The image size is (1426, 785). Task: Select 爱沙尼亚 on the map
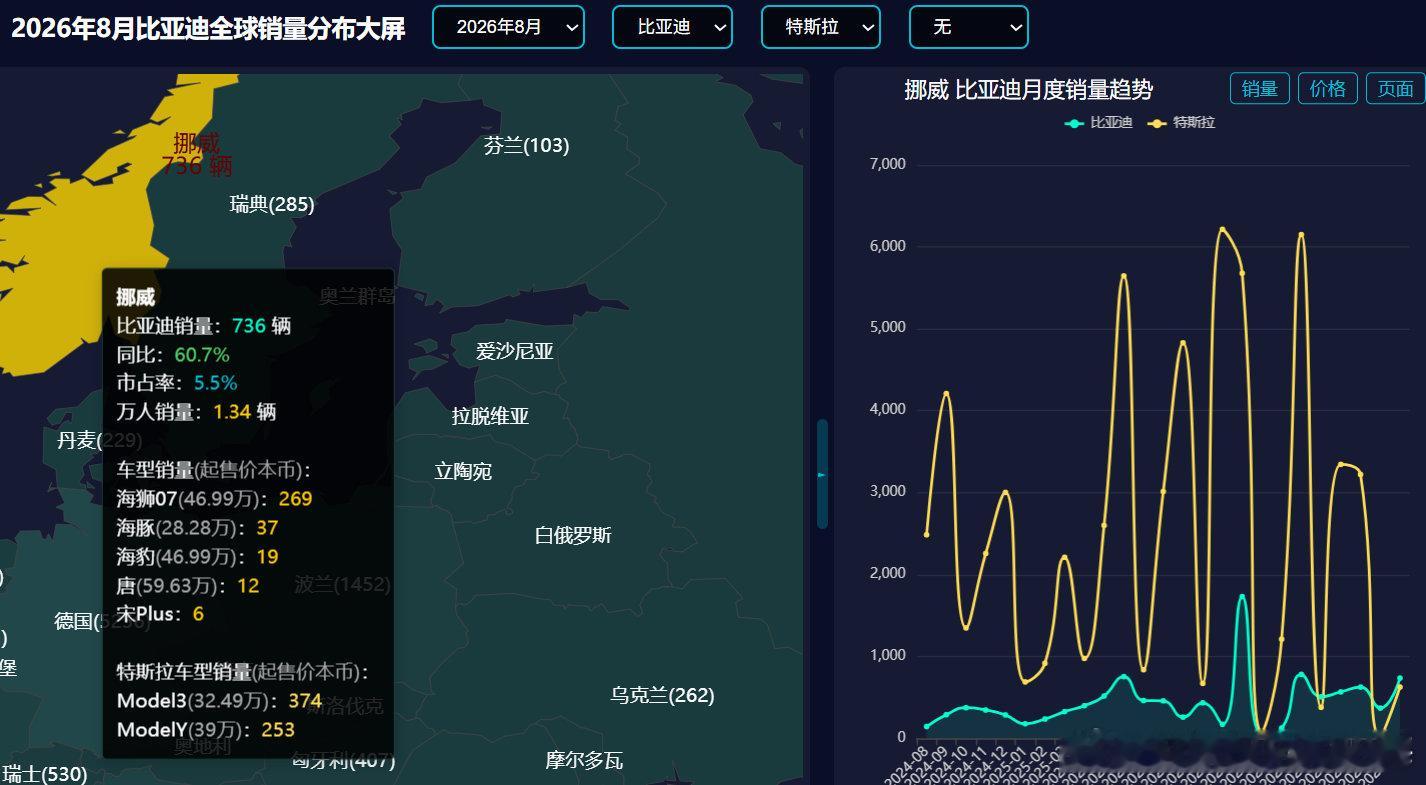[x=515, y=352]
